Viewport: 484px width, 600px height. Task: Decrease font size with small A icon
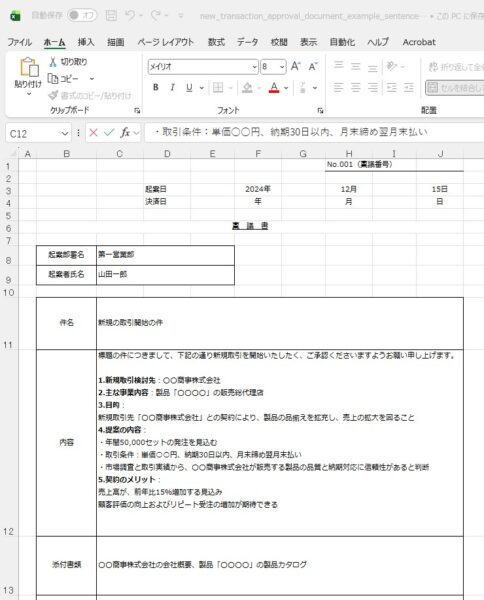[313, 67]
